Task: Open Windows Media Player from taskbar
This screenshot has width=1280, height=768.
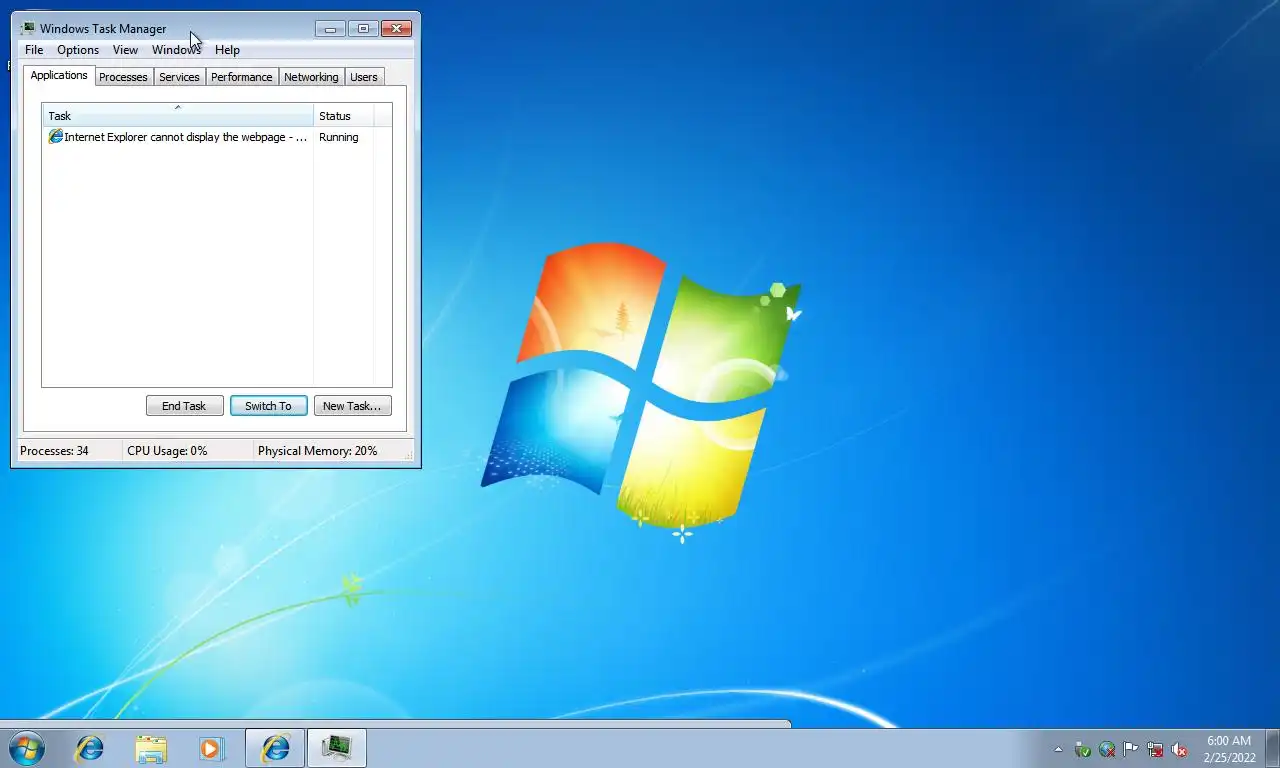Action: click(x=211, y=748)
